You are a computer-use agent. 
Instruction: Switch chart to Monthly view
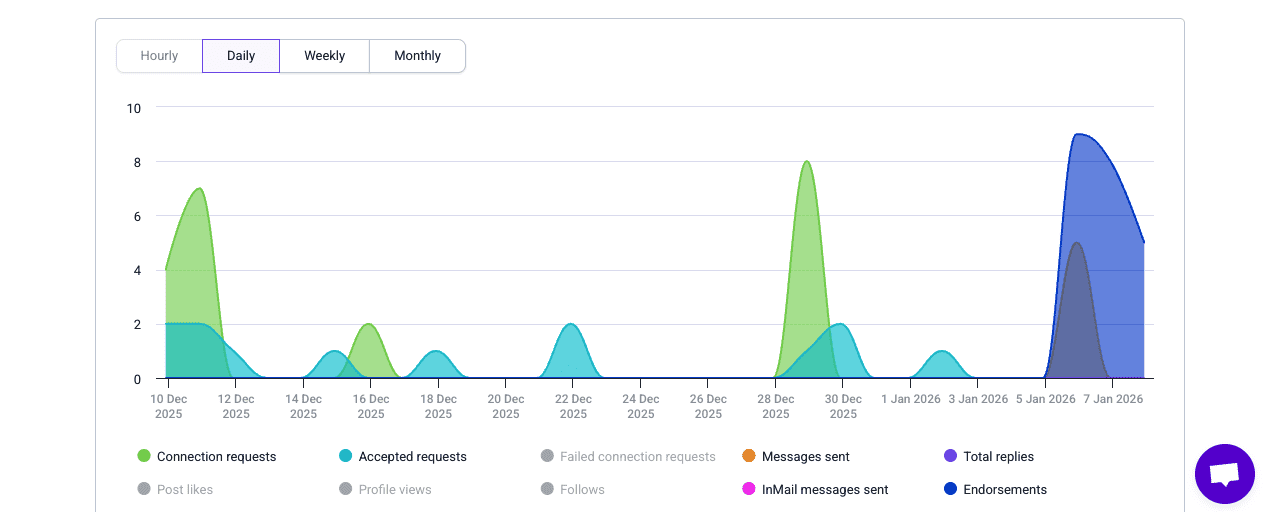coord(417,56)
